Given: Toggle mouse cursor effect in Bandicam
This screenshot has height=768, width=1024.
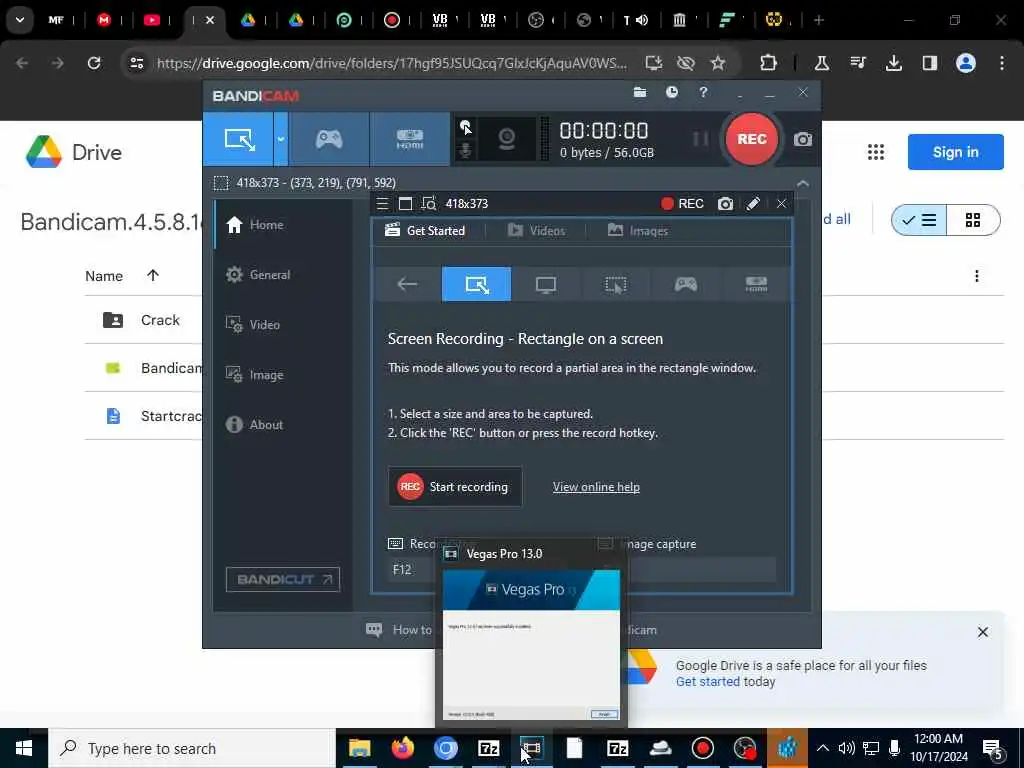Looking at the screenshot, I should pyautogui.click(x=466, y=127).
